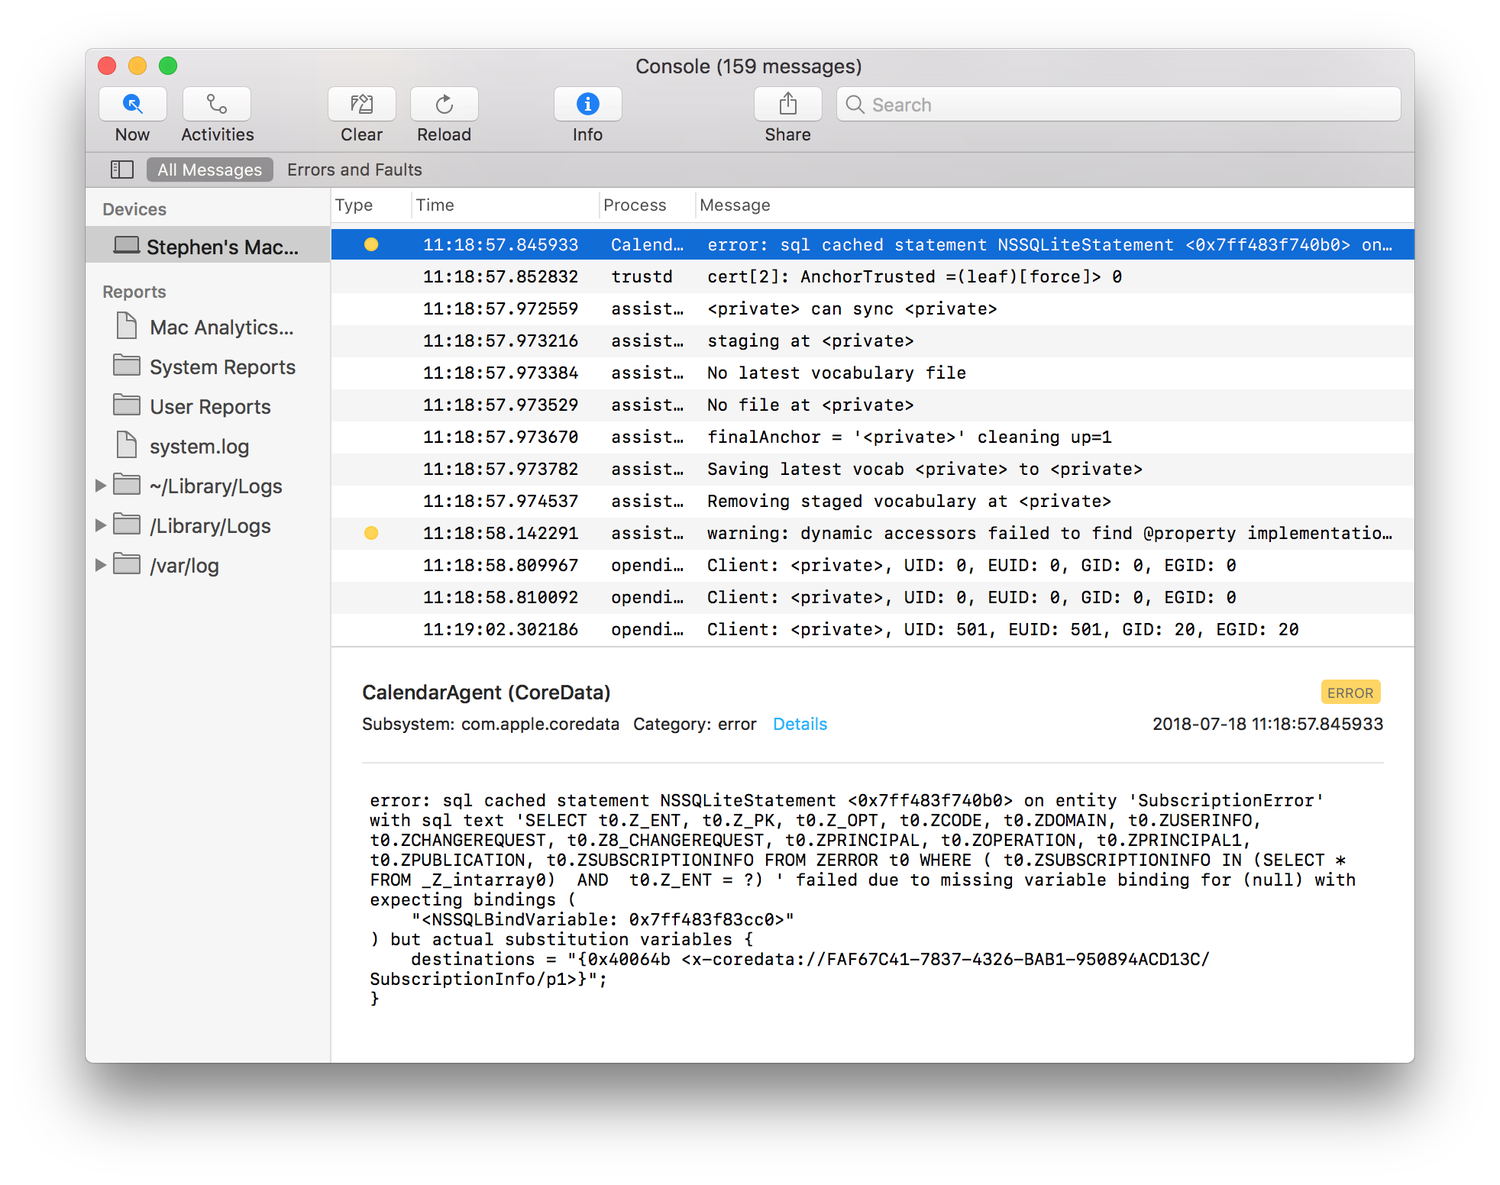Switch to All Messages filter

(210, 170)
